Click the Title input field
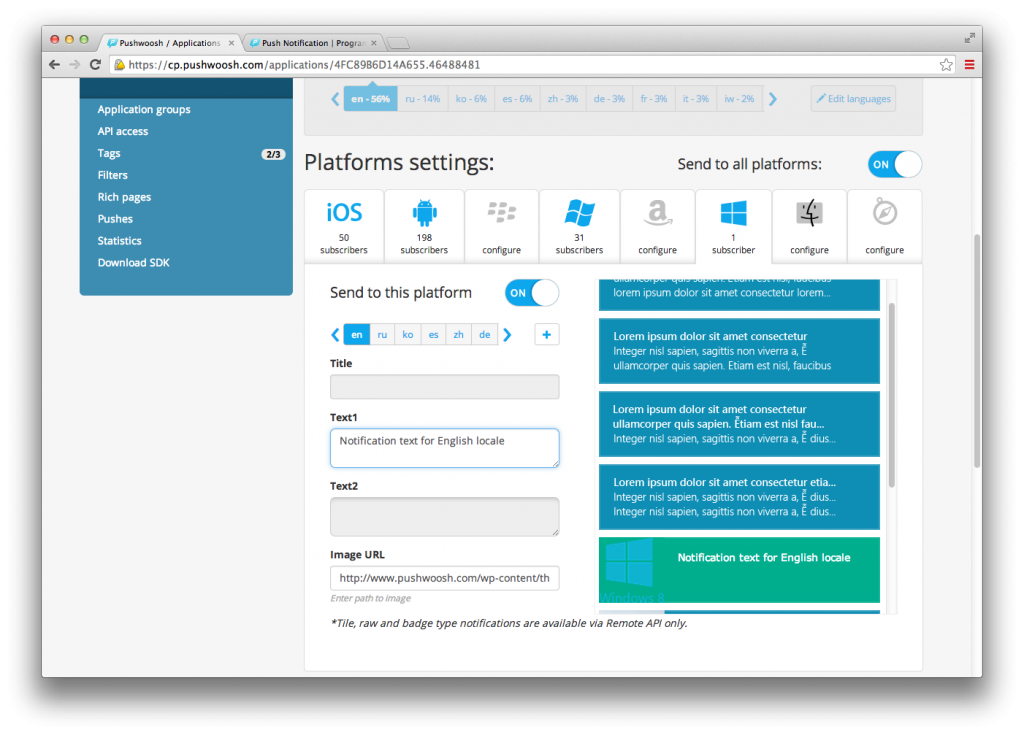This screenshot has width=1024, height=735. click(x=444, y=387)
